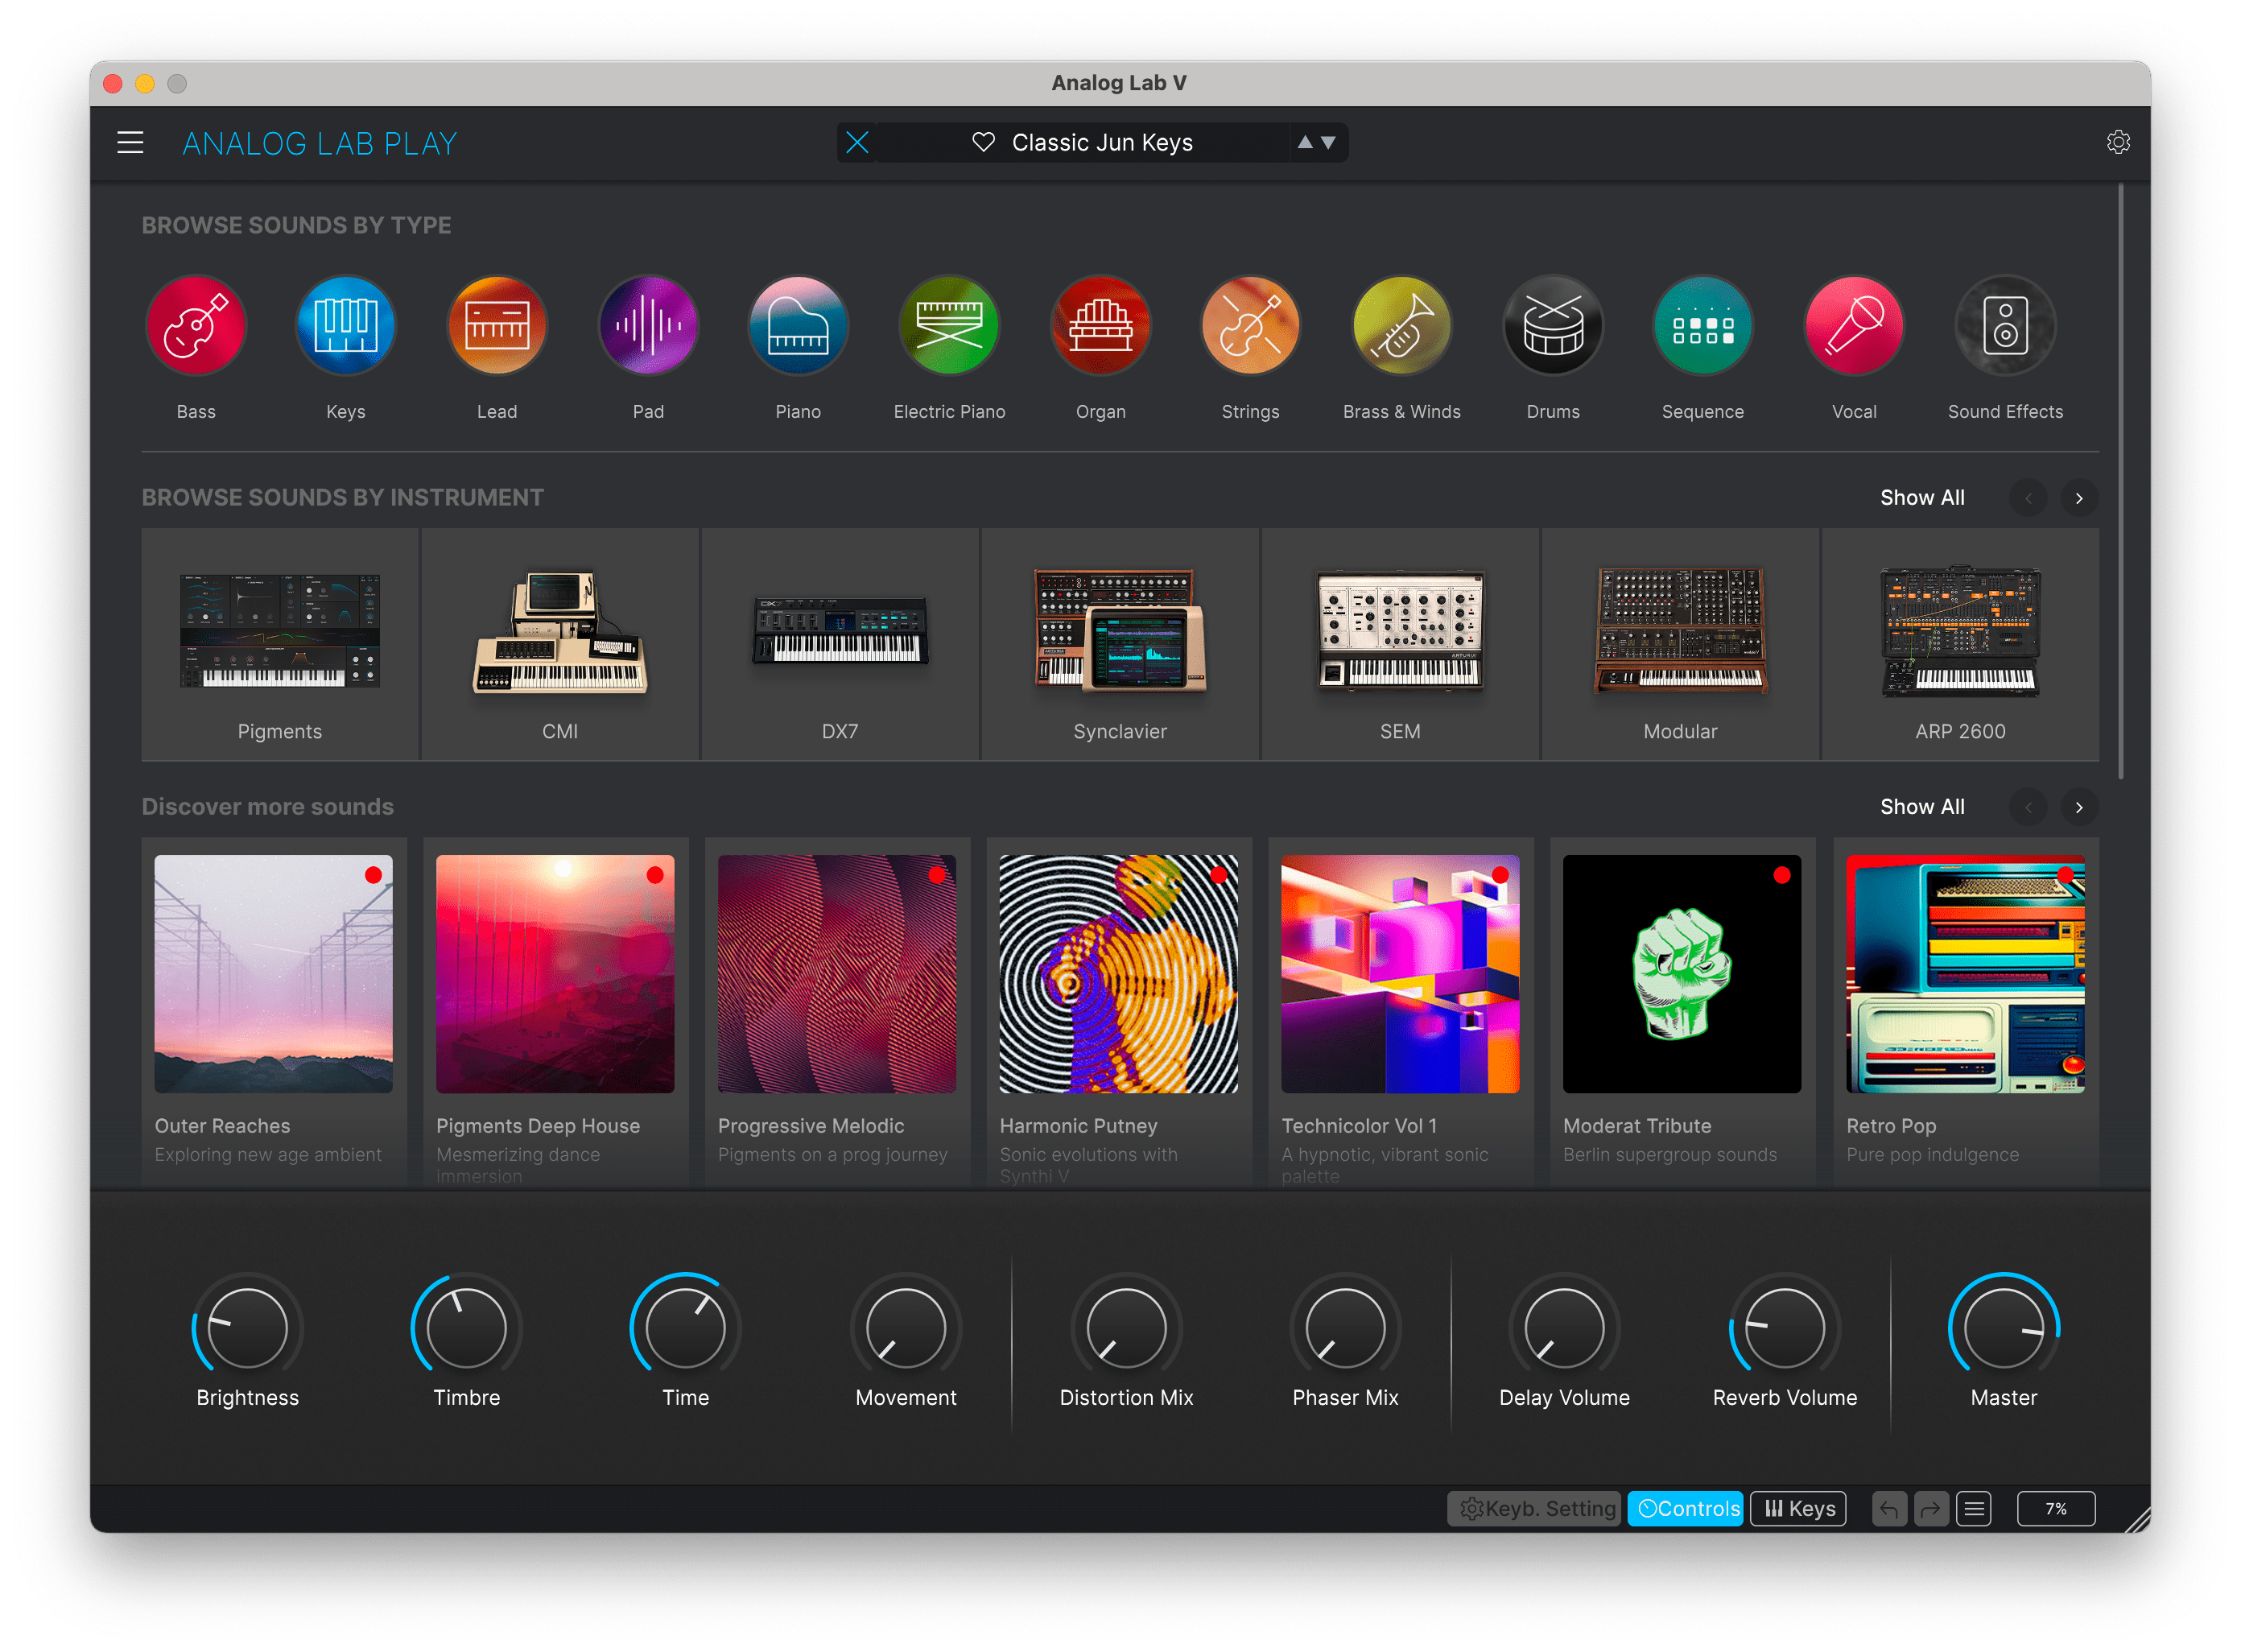The height and width of the screenshot is (1652, 2241).
Task: Redo action in bottom bar
Action: tap(1931, 1509)
